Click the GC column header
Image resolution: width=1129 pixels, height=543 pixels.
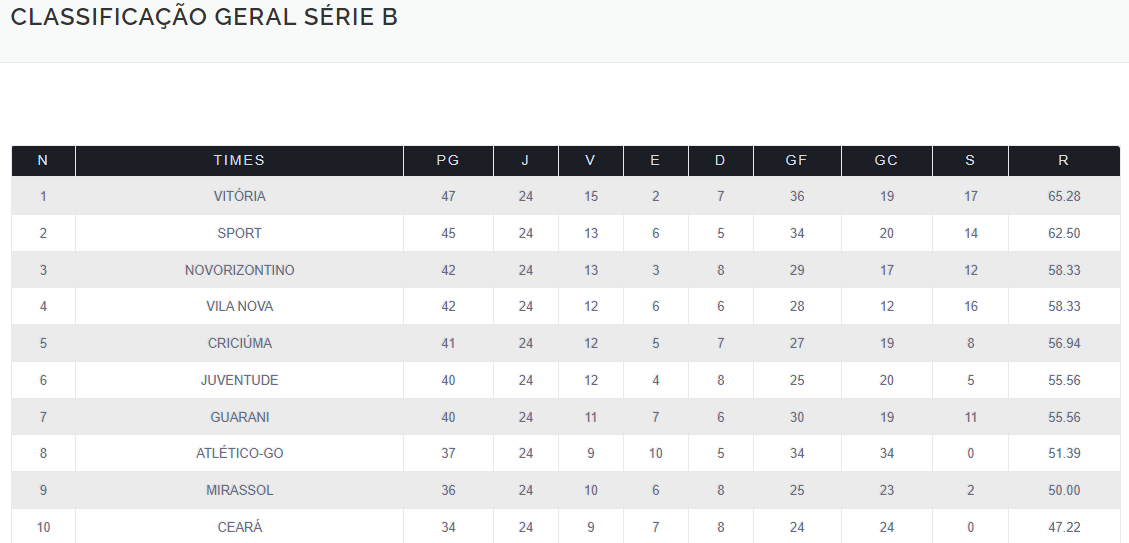click(886, 160)
